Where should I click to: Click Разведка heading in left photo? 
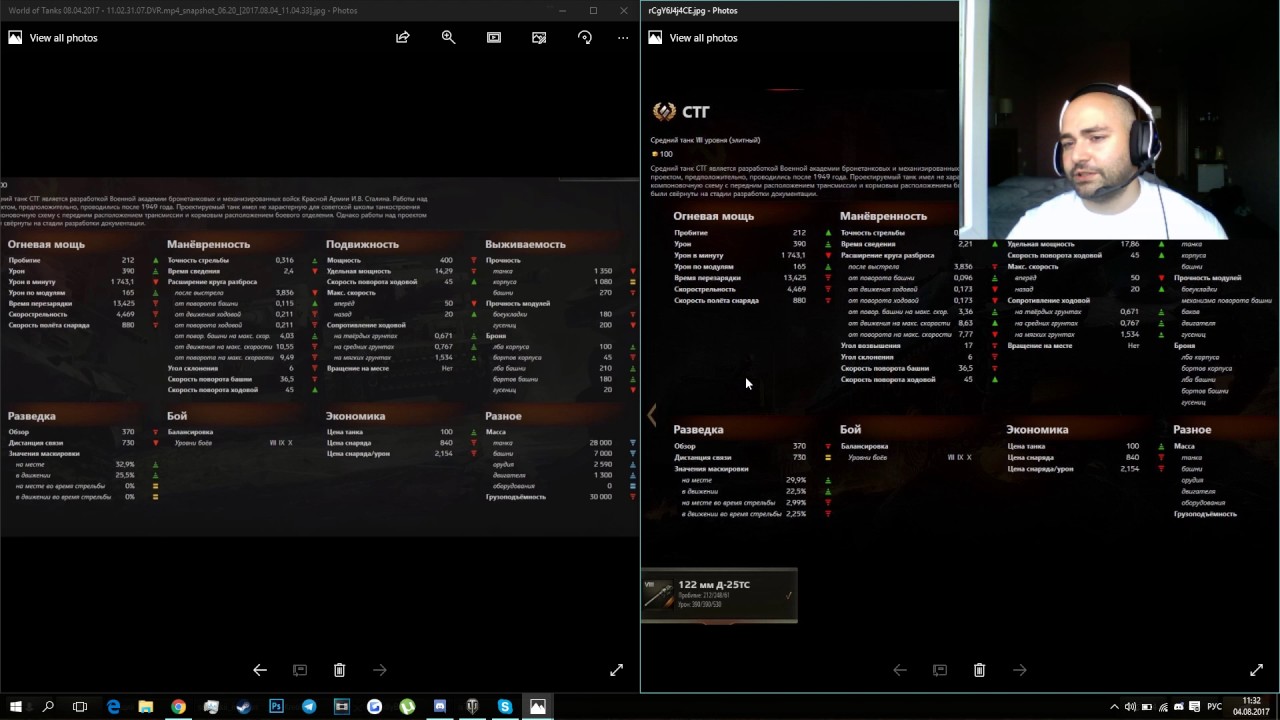pyautogui.click(x=32, y=416)
